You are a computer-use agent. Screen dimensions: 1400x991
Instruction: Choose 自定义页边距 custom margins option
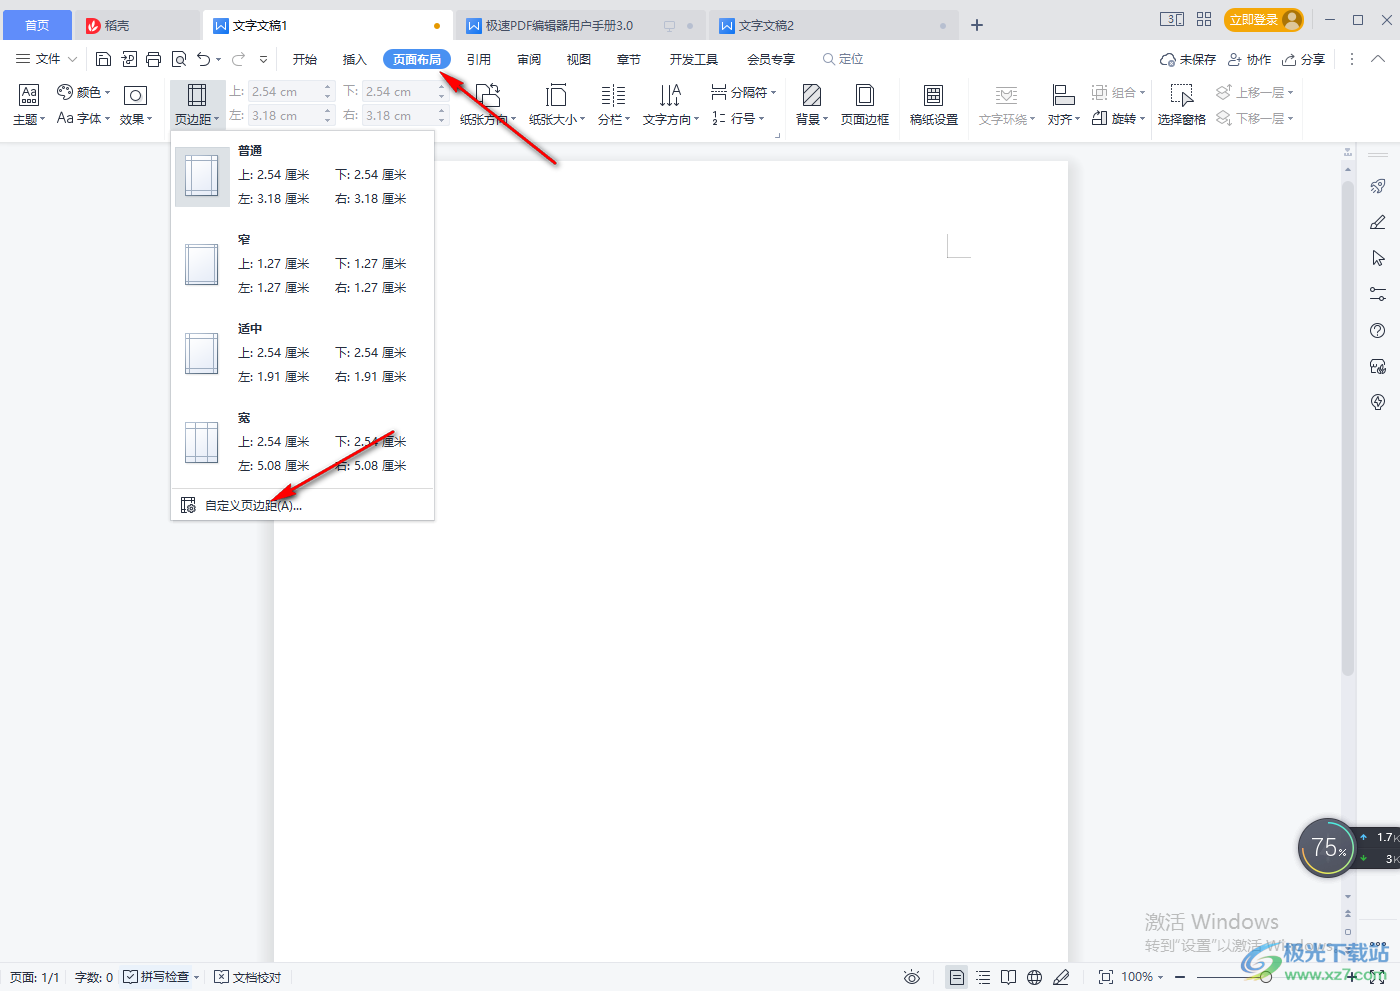coord(302,505)
